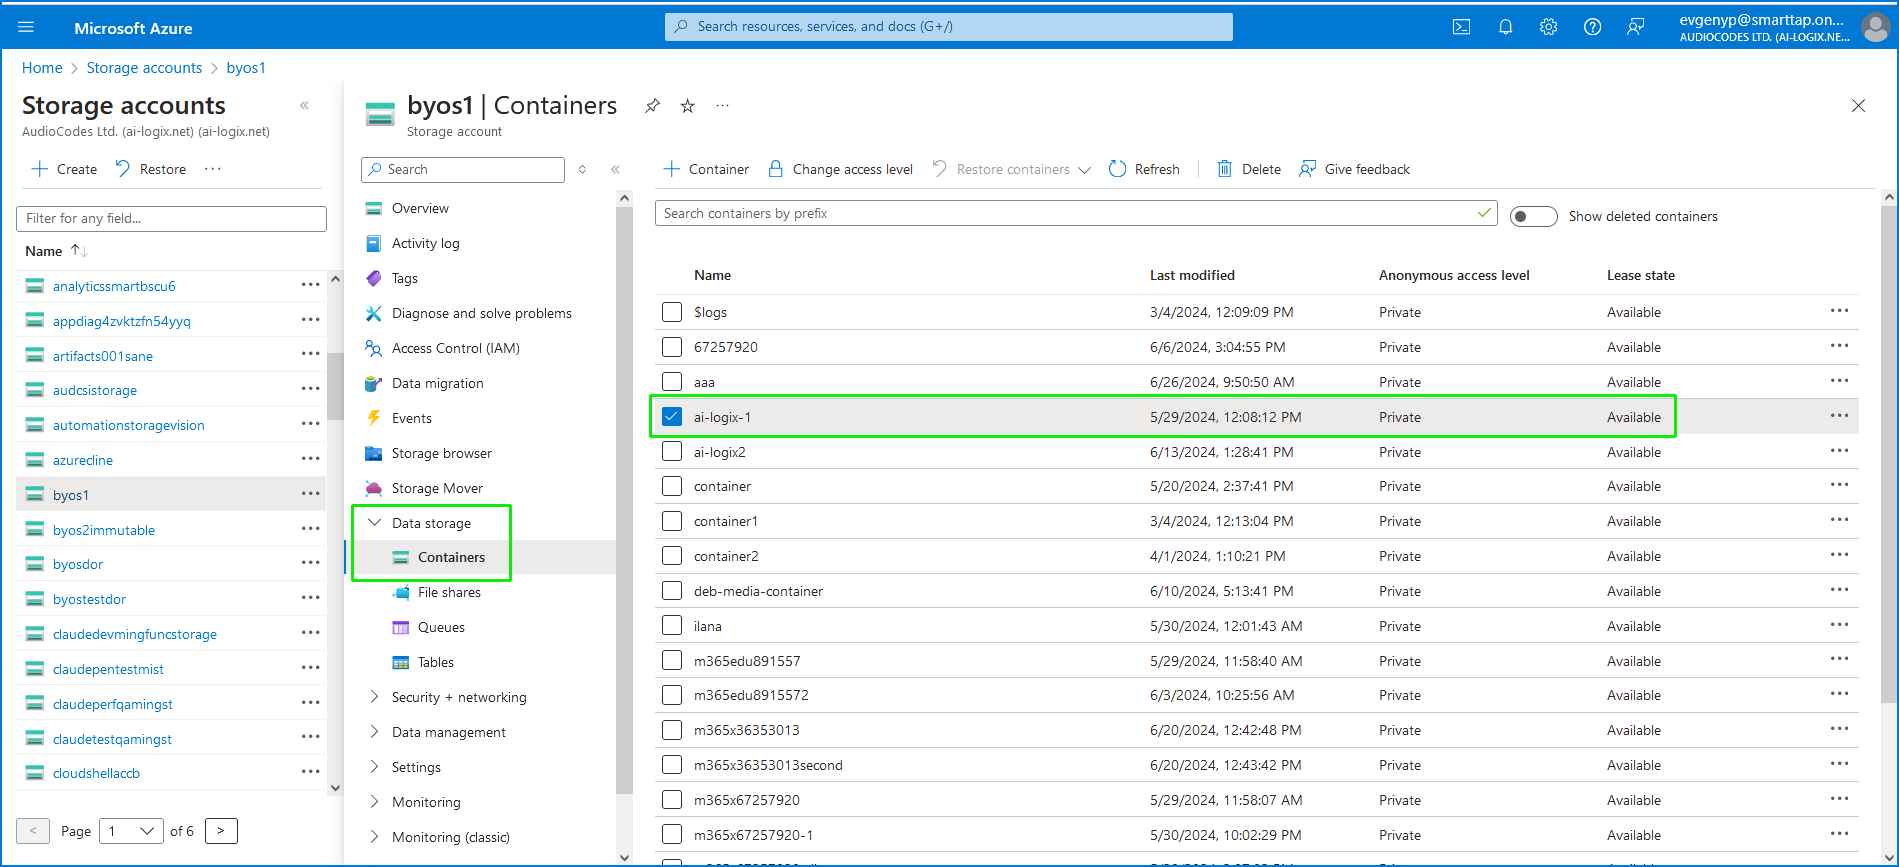Open row options for ai-logix-1 container
The height and width of the screenshot is (867, 1899).
(x=1839, y=415)
